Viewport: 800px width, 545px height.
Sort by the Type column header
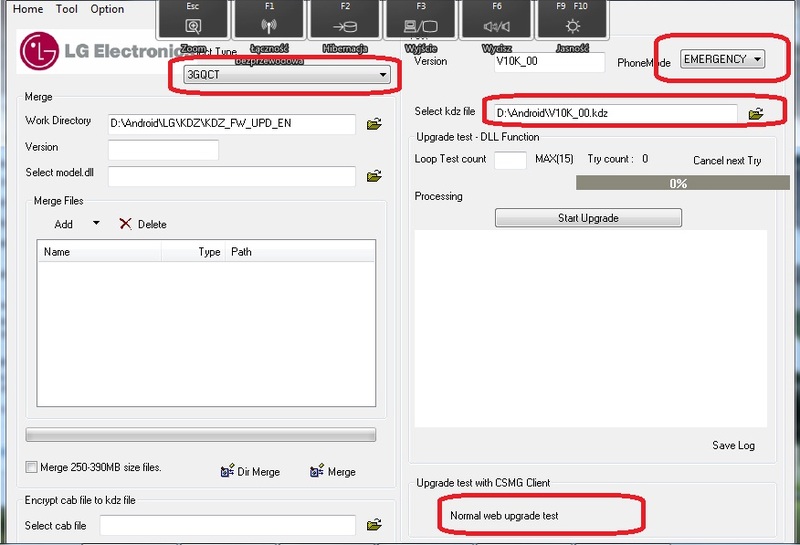[193, 252]
